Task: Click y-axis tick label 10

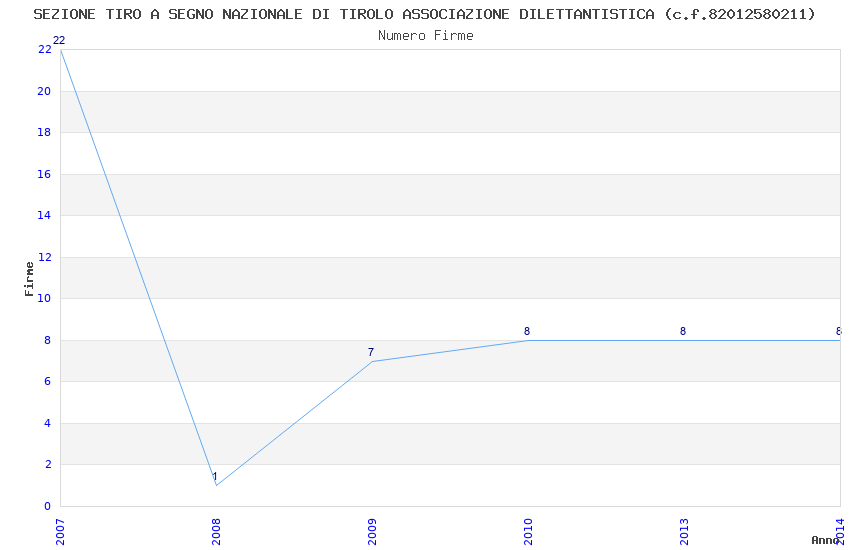Action: pyautogui.click(x=44, y=299)
